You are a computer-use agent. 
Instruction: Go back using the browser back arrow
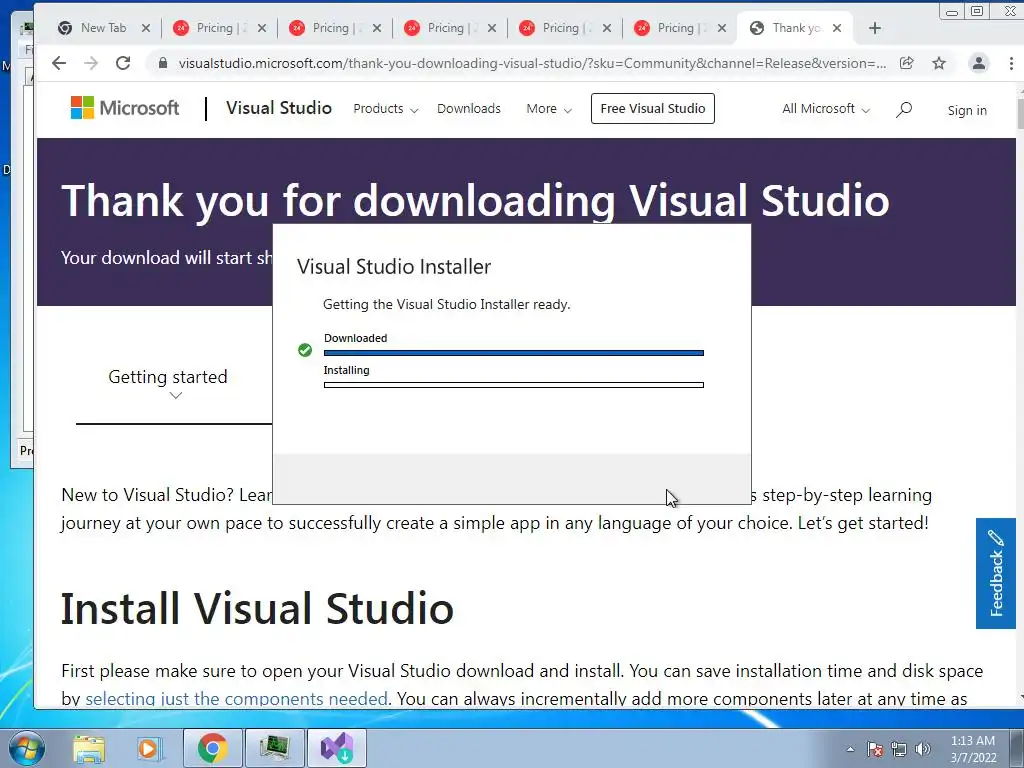(x=59, y=63)
